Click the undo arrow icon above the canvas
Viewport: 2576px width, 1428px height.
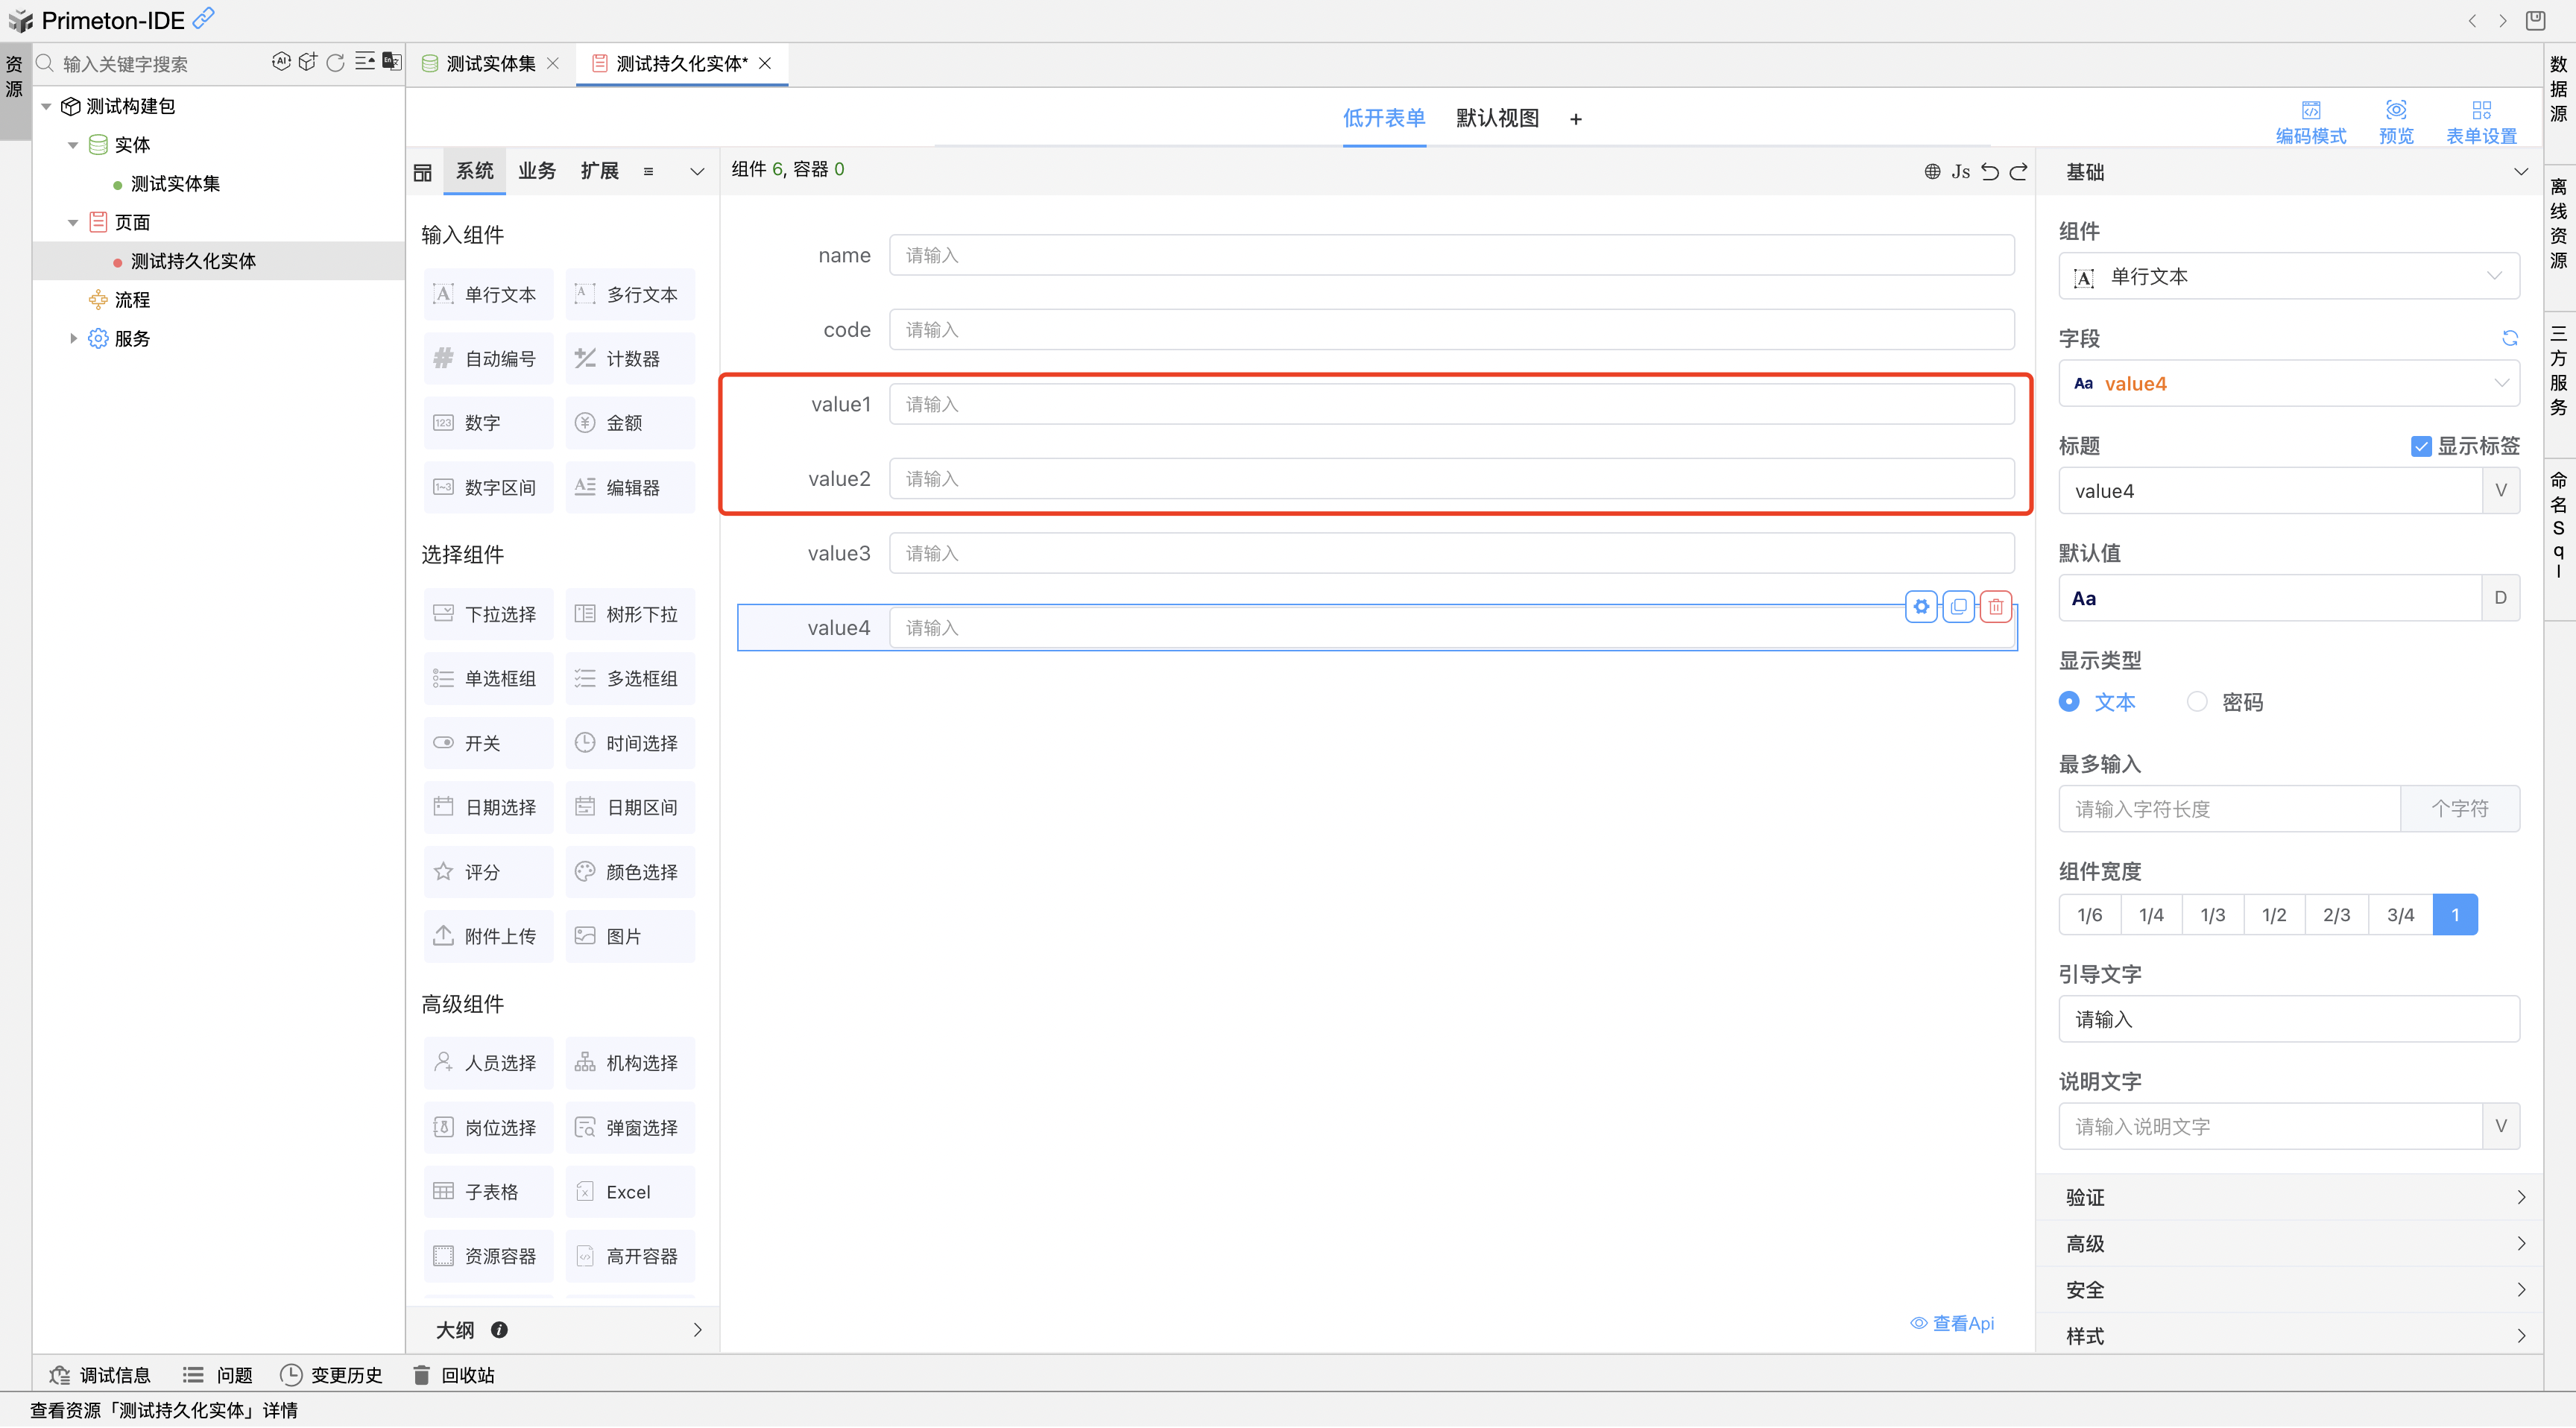pos(1991,171)
